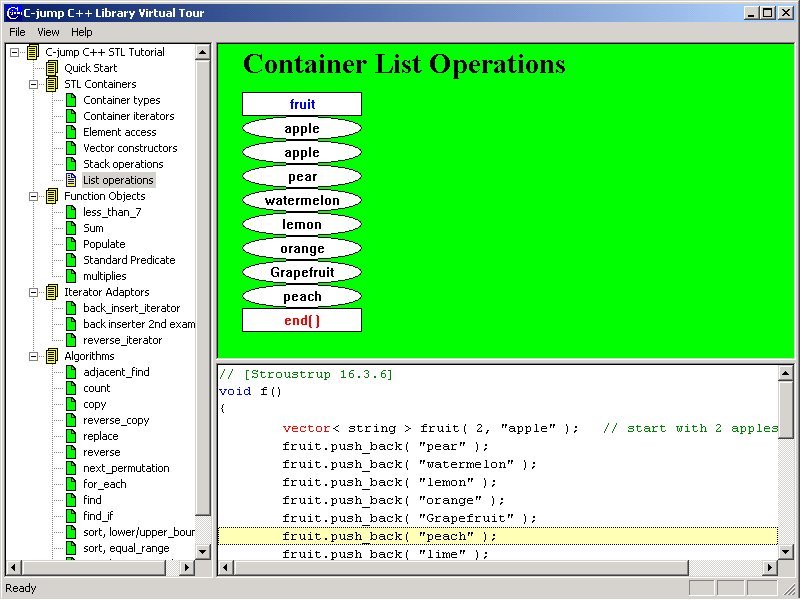Viewport: 800px width, 600px height.
Task: Open the File menu
Action: (17, 32)
